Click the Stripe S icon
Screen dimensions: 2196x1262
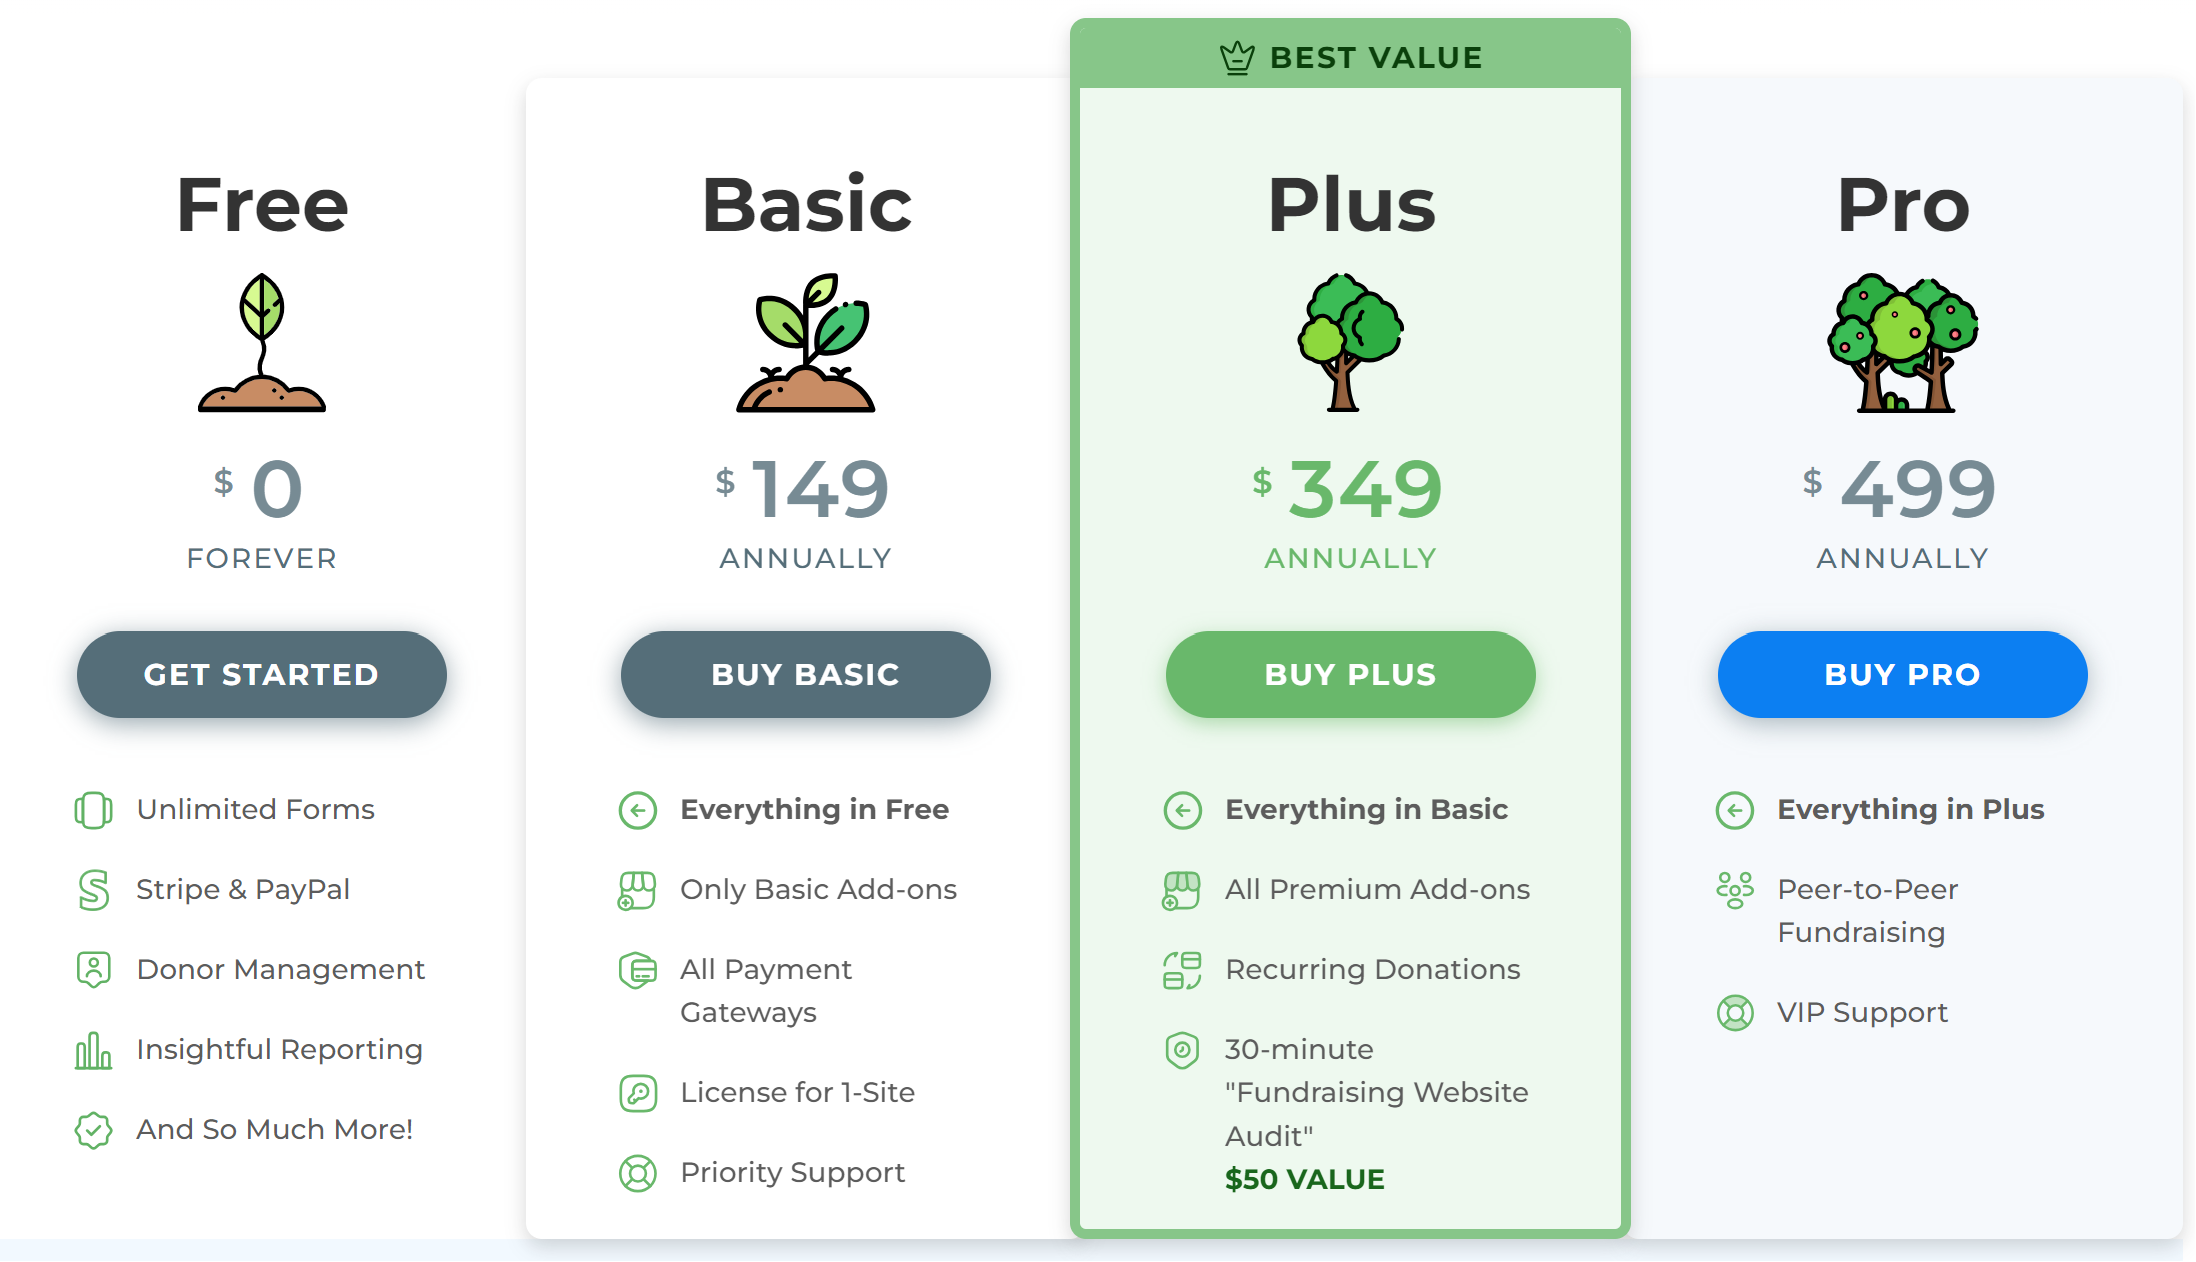click(93, 890)
